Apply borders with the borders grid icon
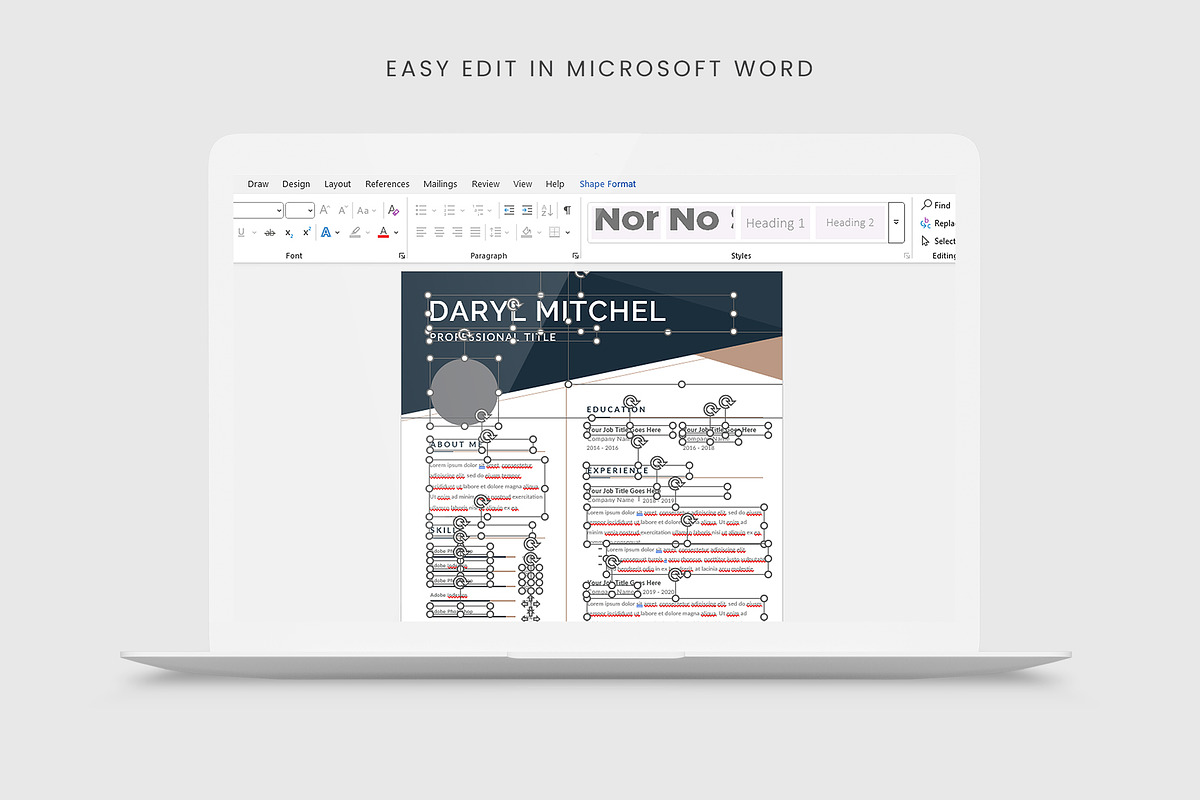This screenshot has height=800, width=1200. [554, 232]
